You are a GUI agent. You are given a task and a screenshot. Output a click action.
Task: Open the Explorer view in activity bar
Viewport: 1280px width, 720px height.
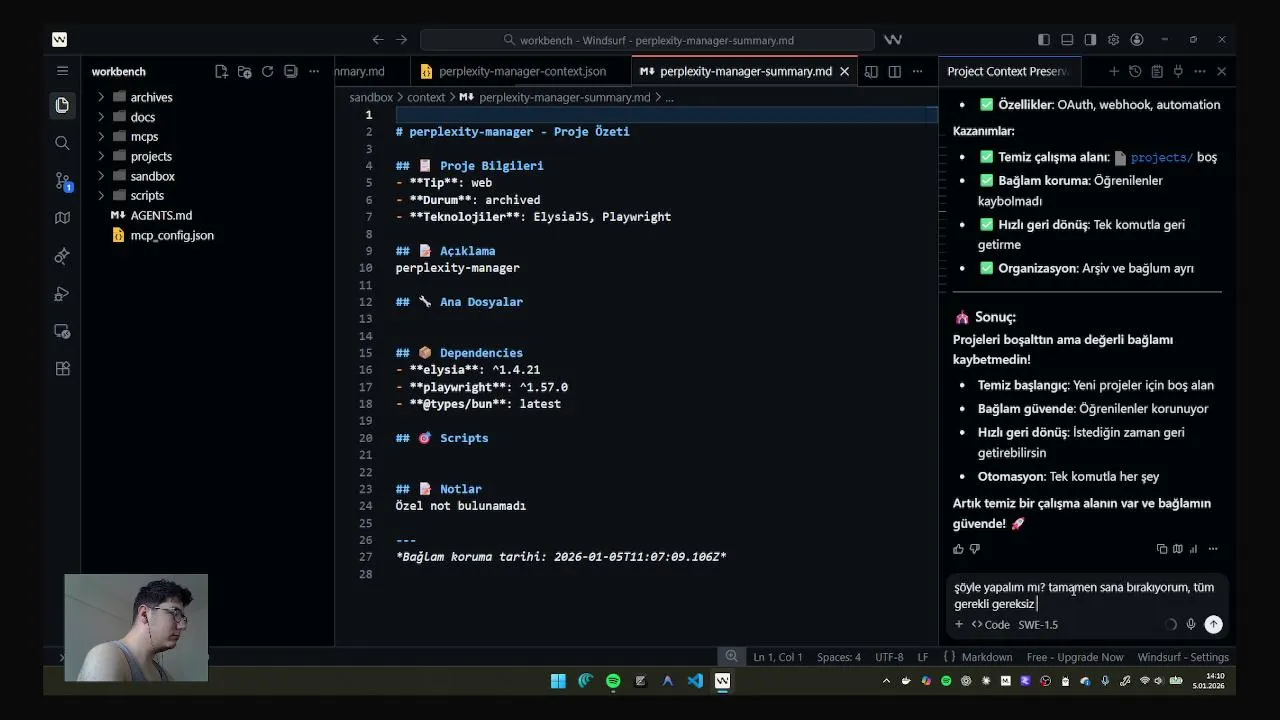tap(62, 105)
